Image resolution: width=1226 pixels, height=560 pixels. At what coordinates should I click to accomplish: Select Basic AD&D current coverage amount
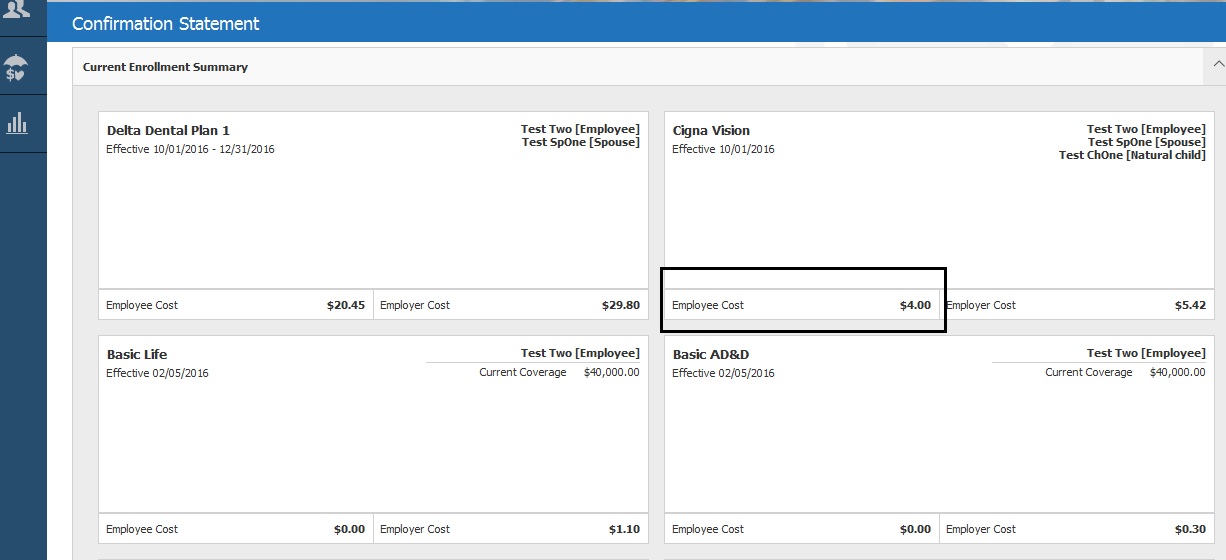1177,372
